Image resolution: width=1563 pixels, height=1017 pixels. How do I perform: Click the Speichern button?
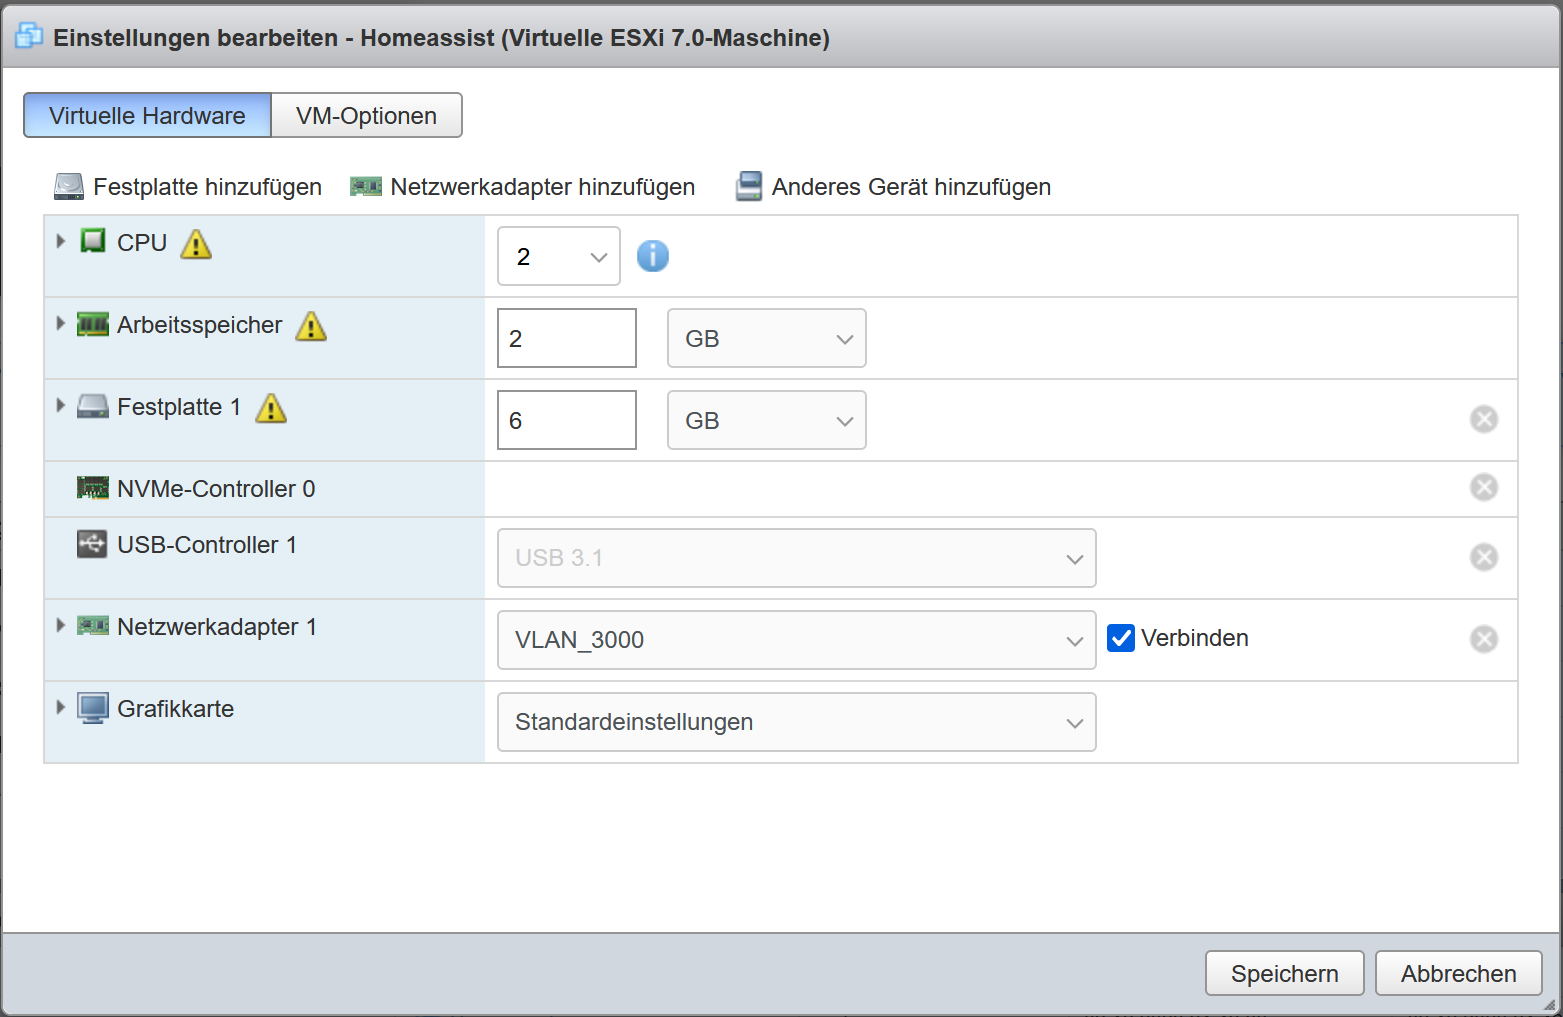click(x=1284, y=973)
